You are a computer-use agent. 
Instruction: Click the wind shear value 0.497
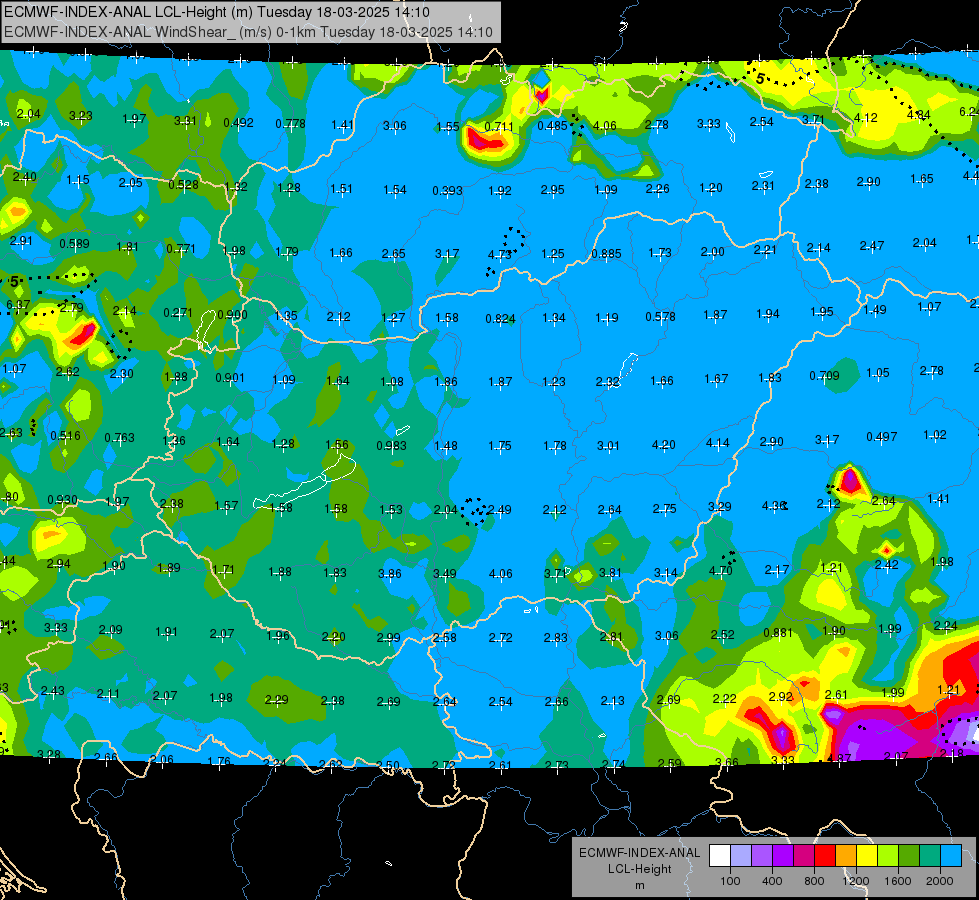click(x=882, y=437)
